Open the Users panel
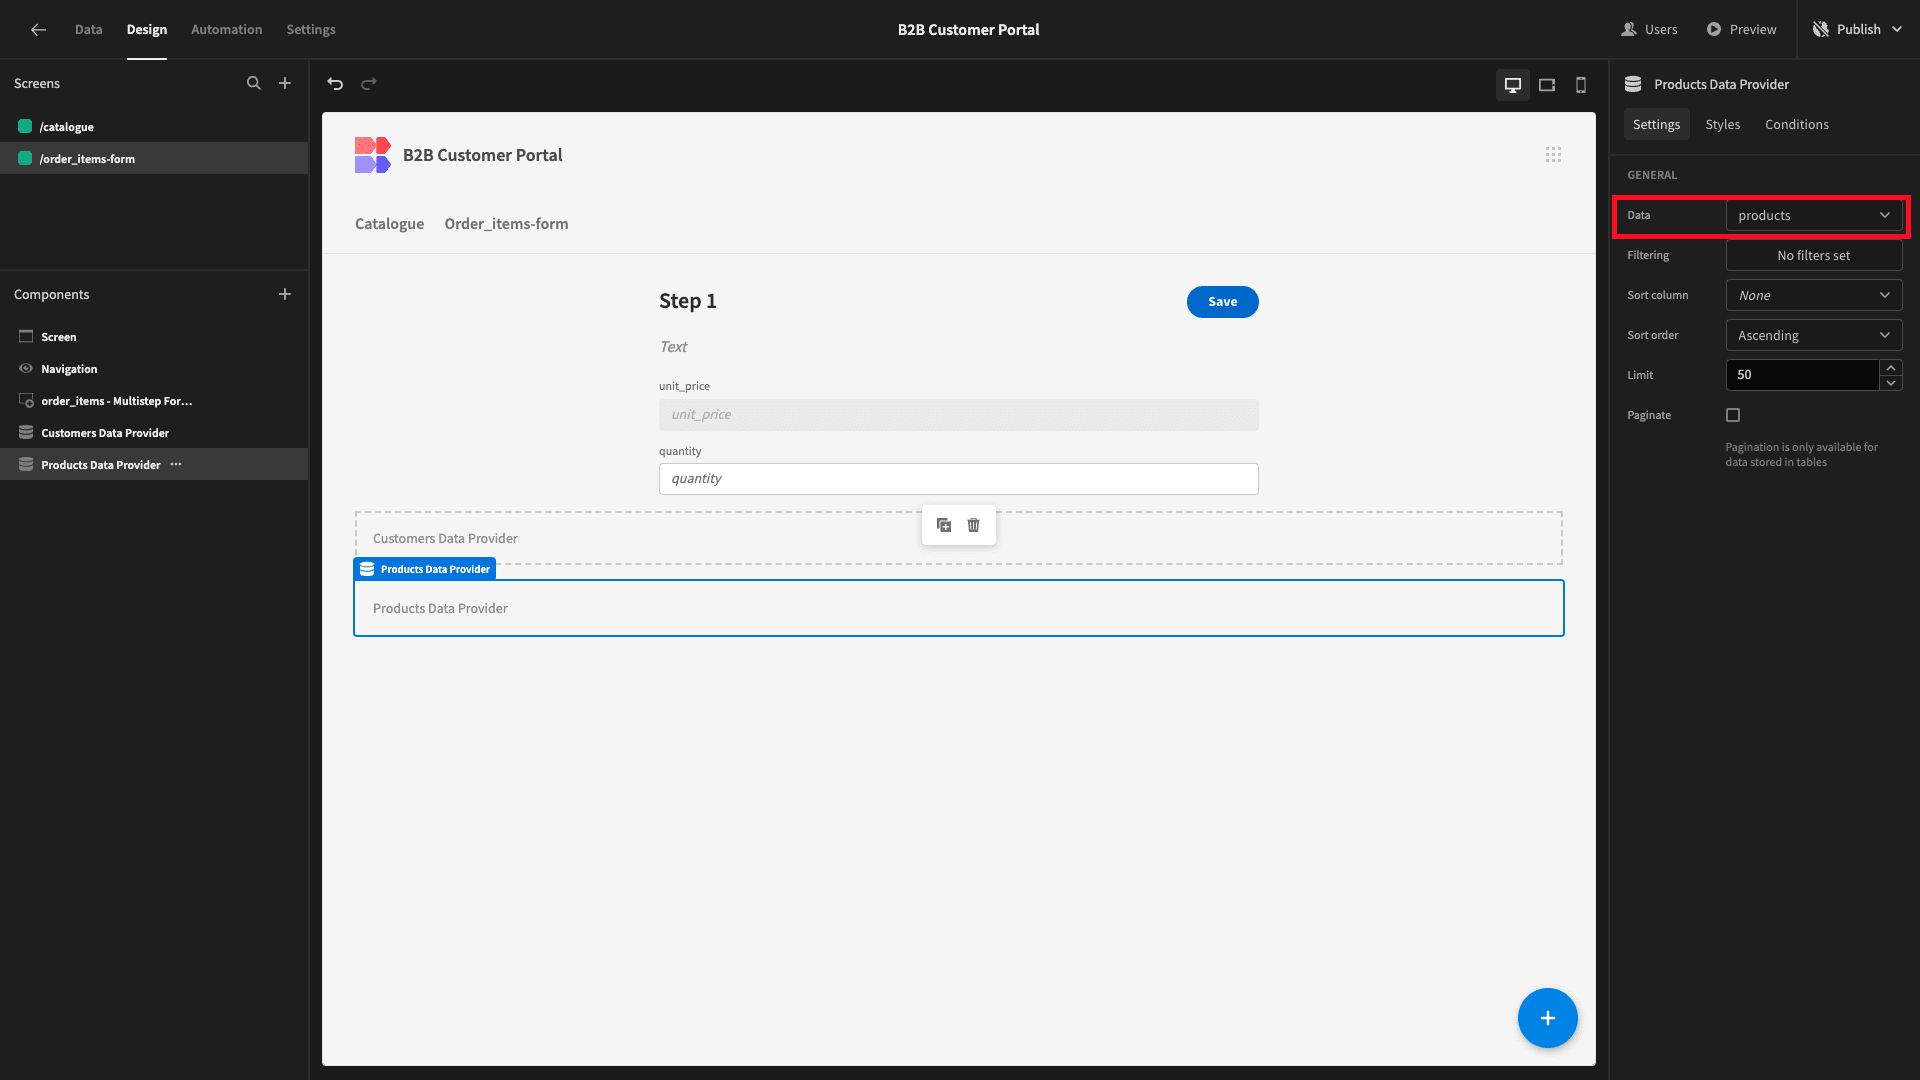This screenshot has width=1920, height=1080. [1649, 29]
